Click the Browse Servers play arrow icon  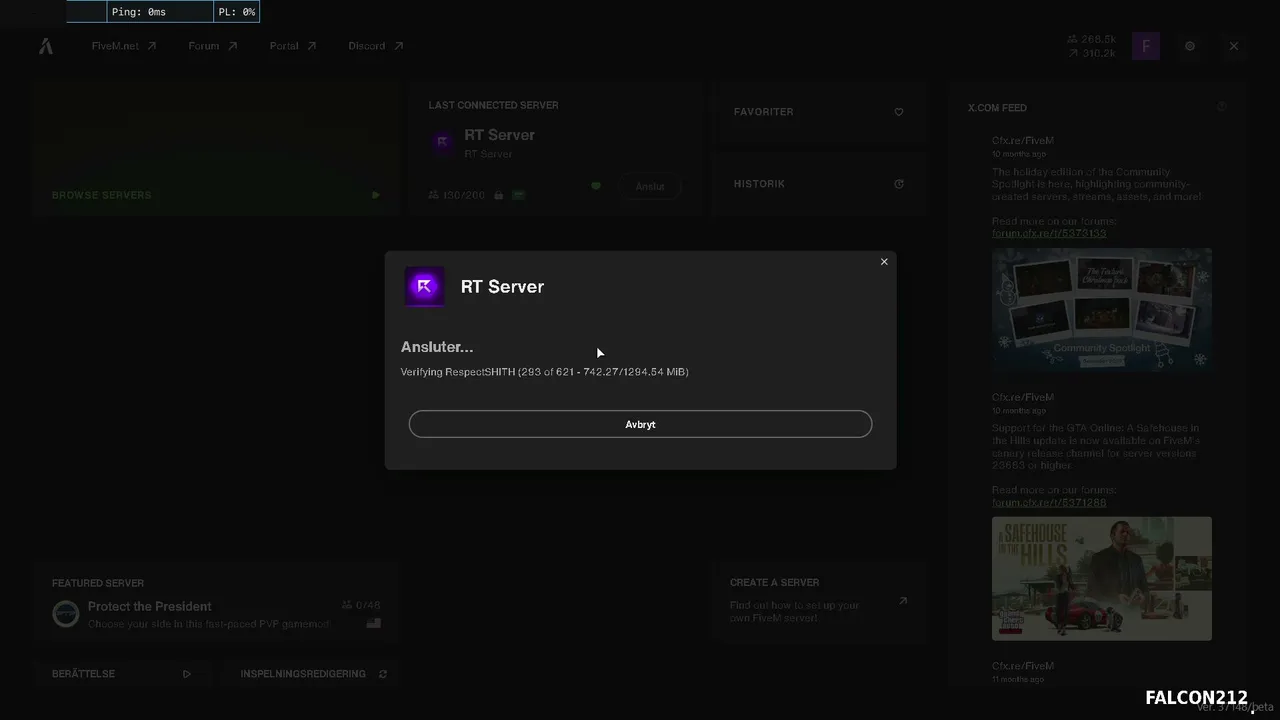[376, 195]
